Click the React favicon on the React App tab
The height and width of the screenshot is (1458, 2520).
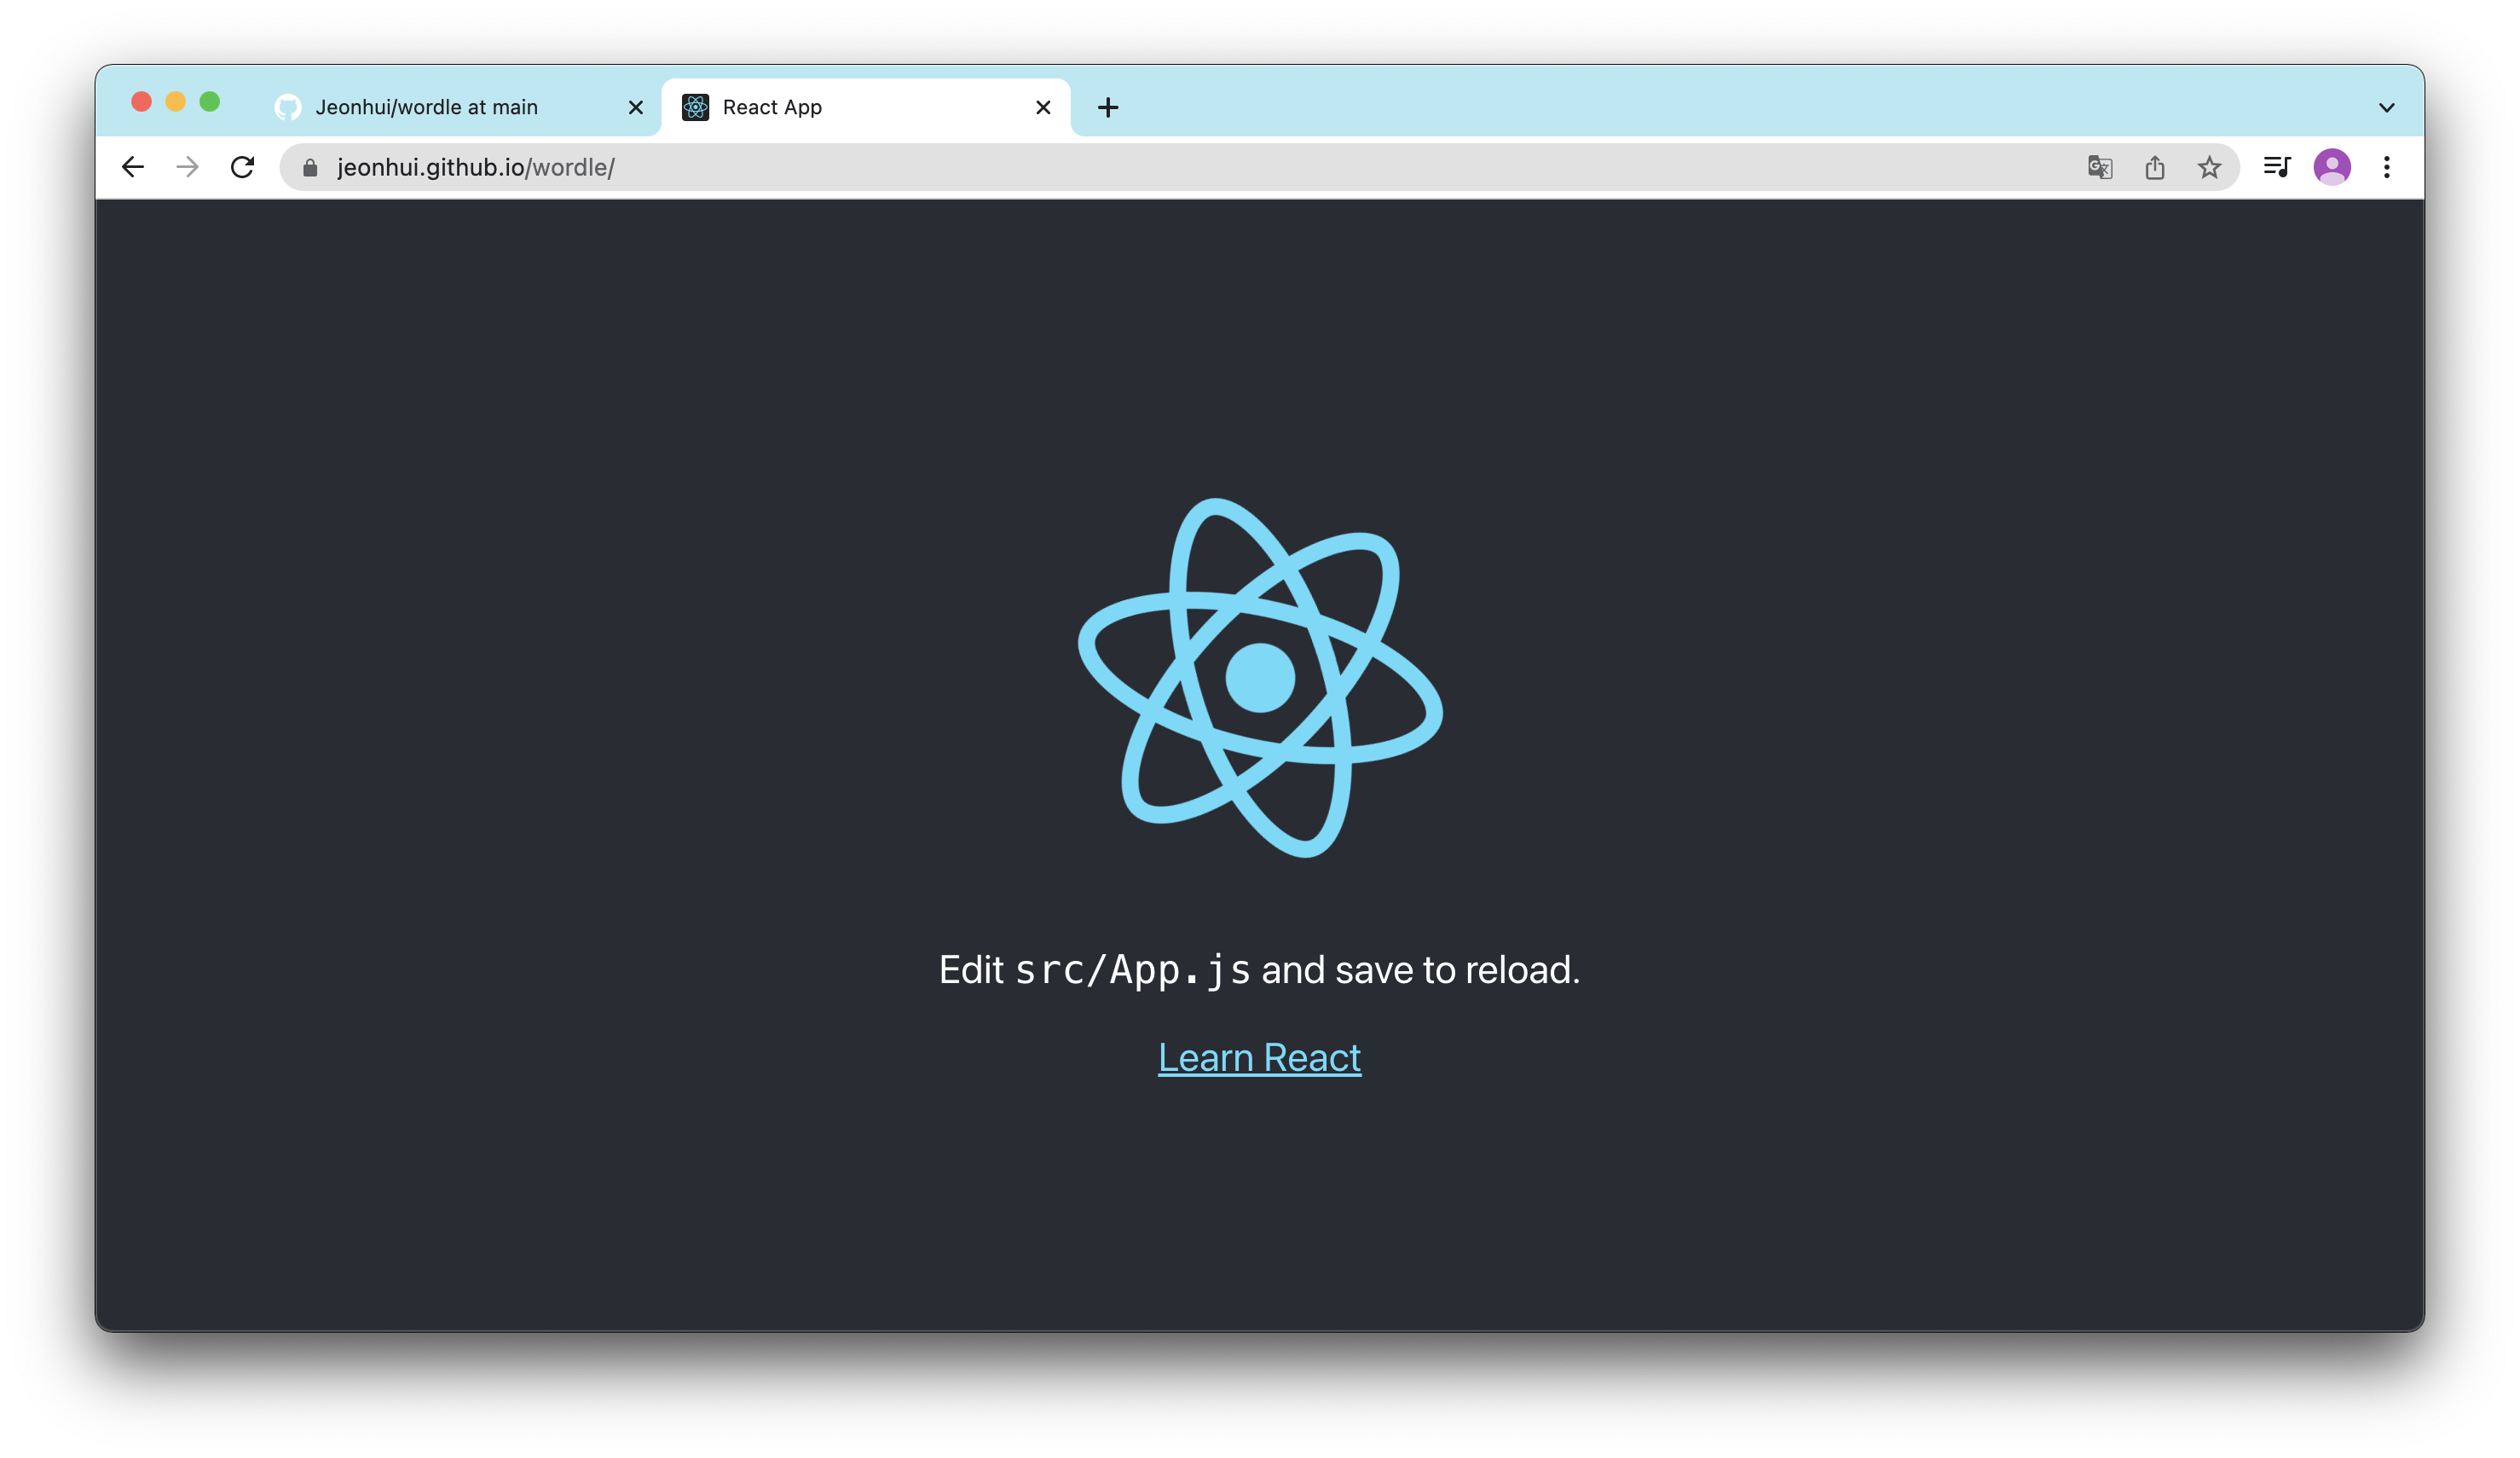pos(695,107)
